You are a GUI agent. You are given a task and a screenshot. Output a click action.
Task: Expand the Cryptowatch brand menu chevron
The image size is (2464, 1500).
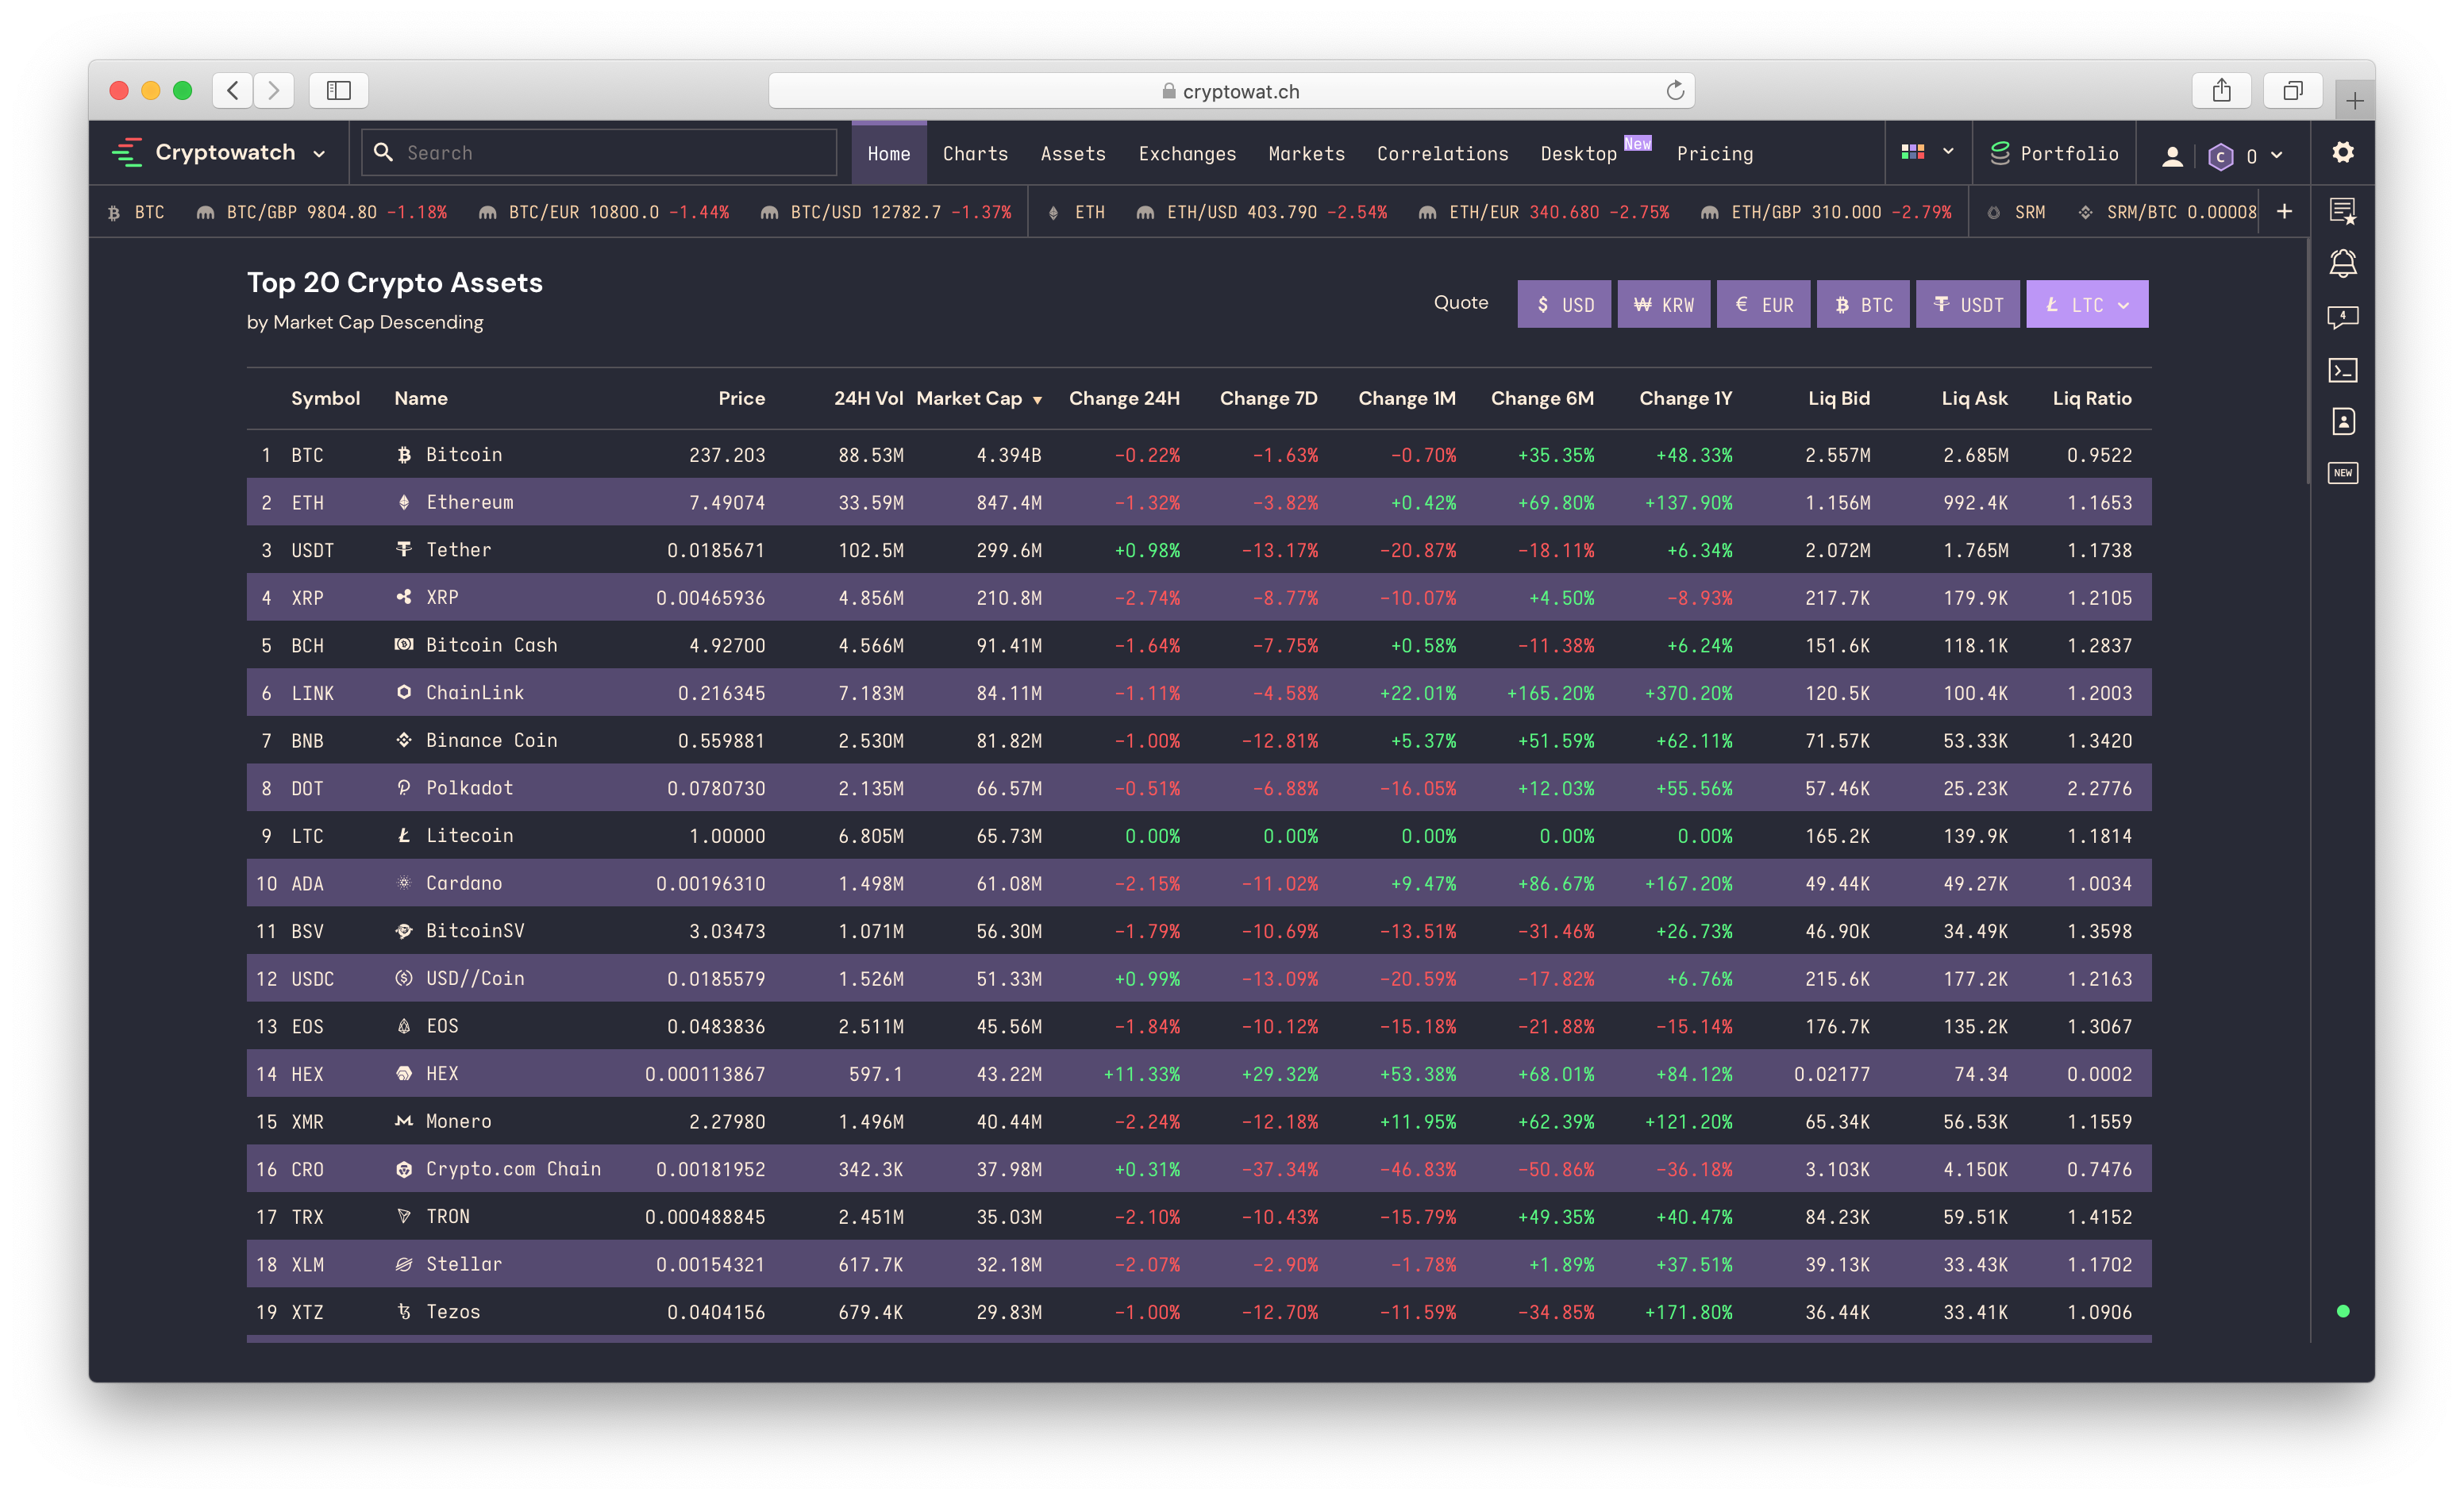click(320, 154)
